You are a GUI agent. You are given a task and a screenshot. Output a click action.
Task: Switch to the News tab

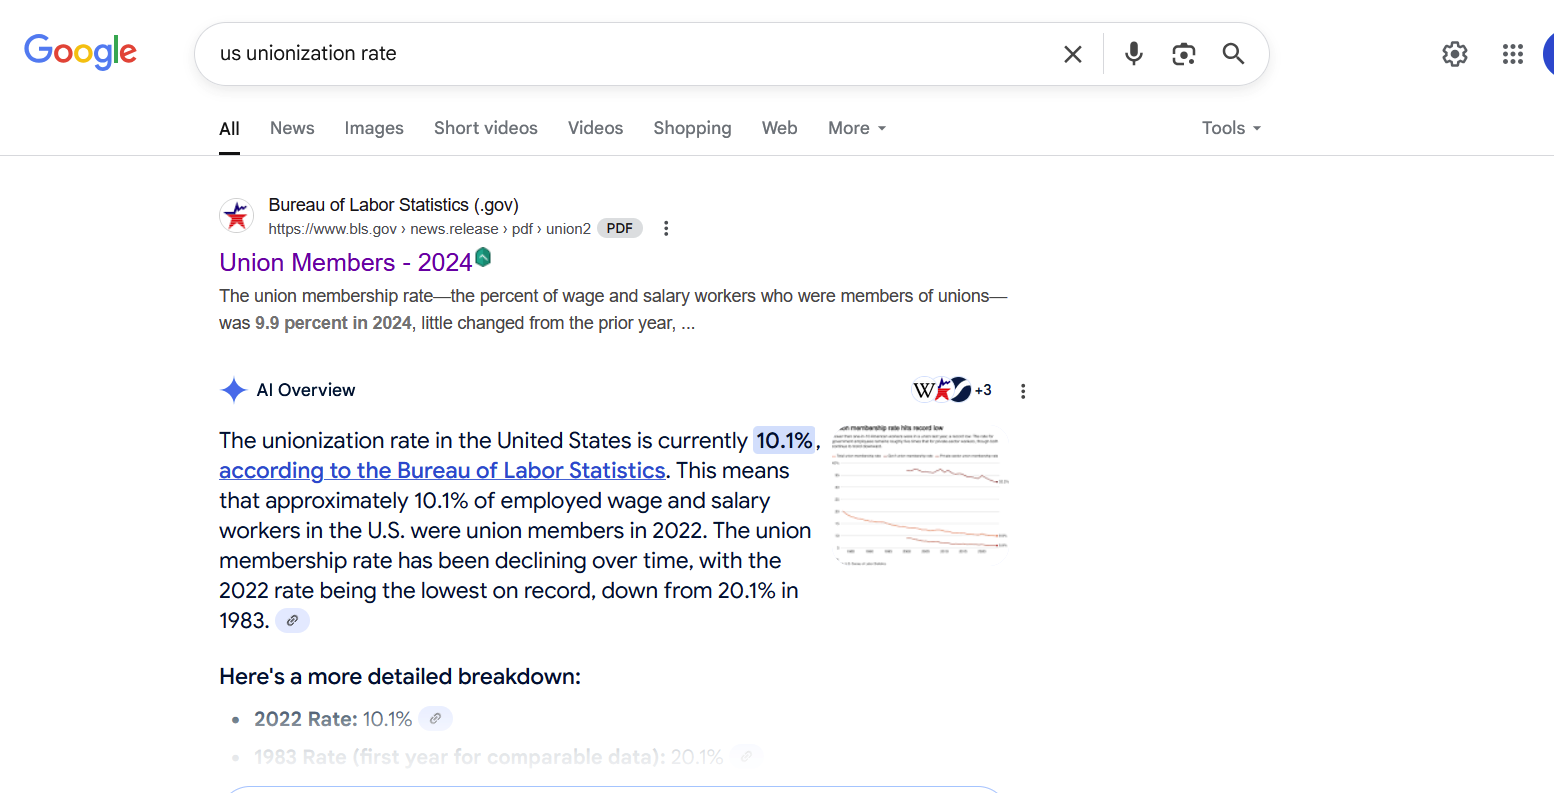[292, 128]
